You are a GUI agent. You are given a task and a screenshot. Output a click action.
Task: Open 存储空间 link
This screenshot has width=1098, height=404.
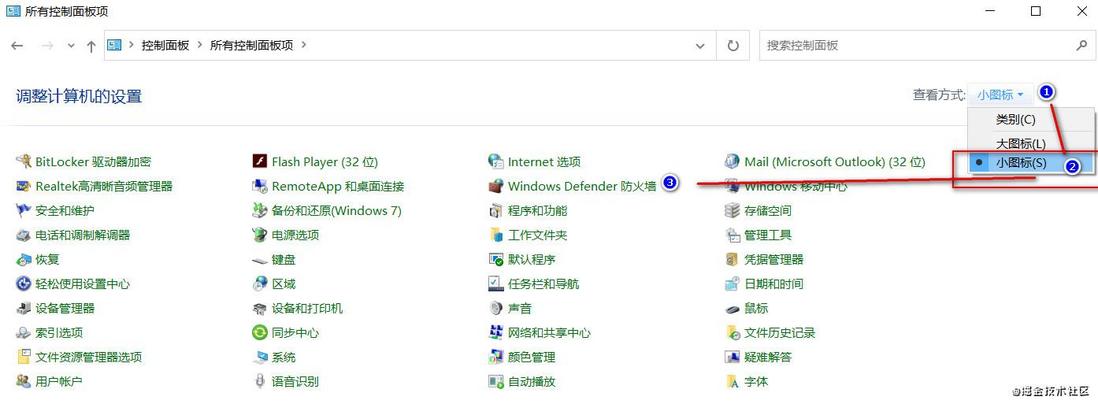tap(767, 211)
